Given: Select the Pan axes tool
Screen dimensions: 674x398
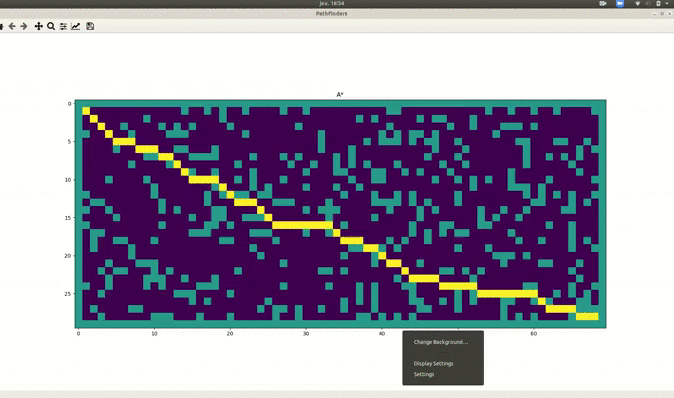Looking at the screenshot, I should pyautogui.click(x=38, y=26).
